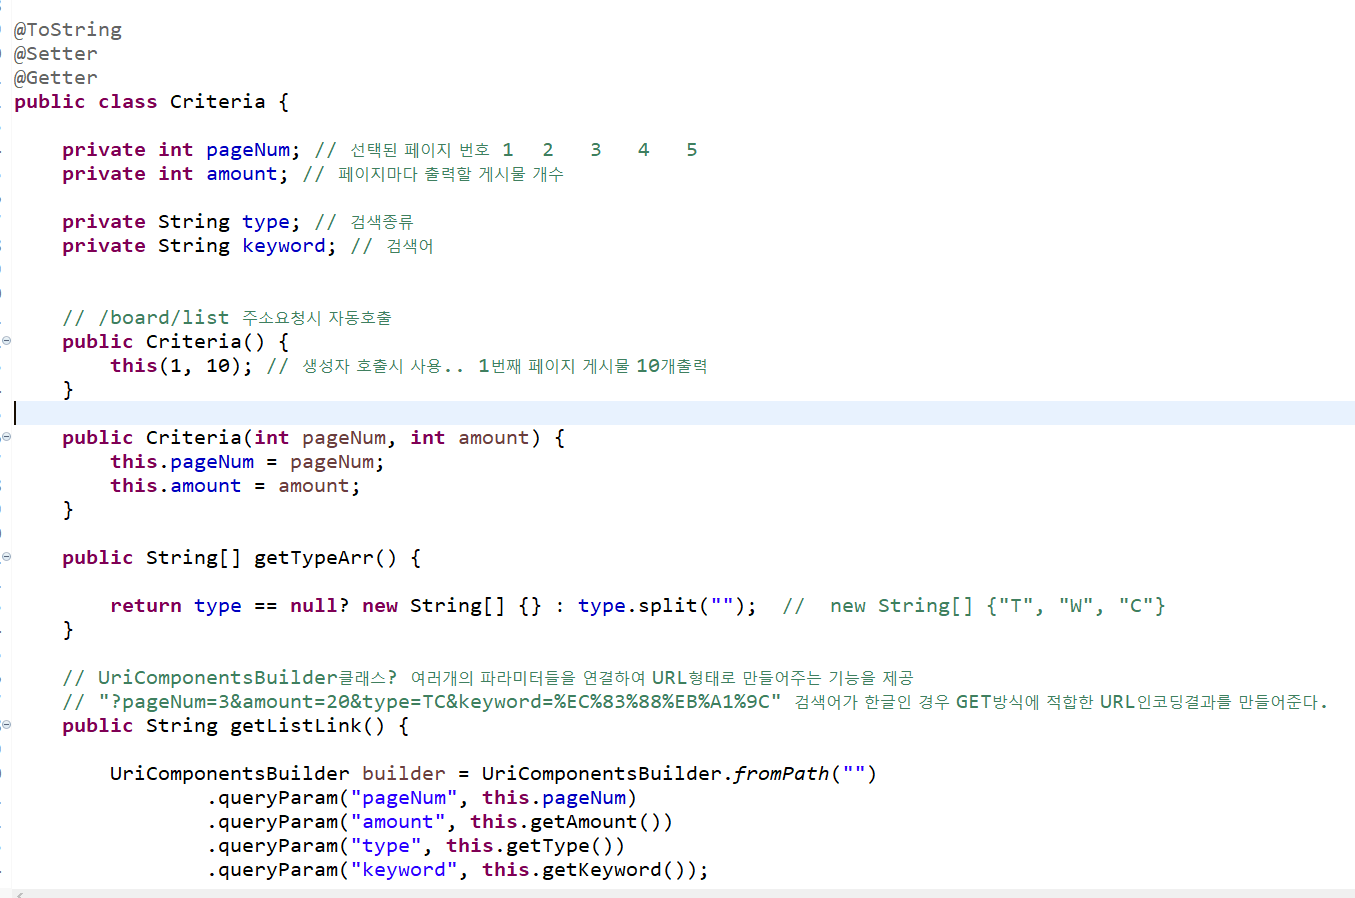The width and height of the screenshot is (1355, 898).
Task: Click the split method call in getTypeArr
Action: click(667, 606)
